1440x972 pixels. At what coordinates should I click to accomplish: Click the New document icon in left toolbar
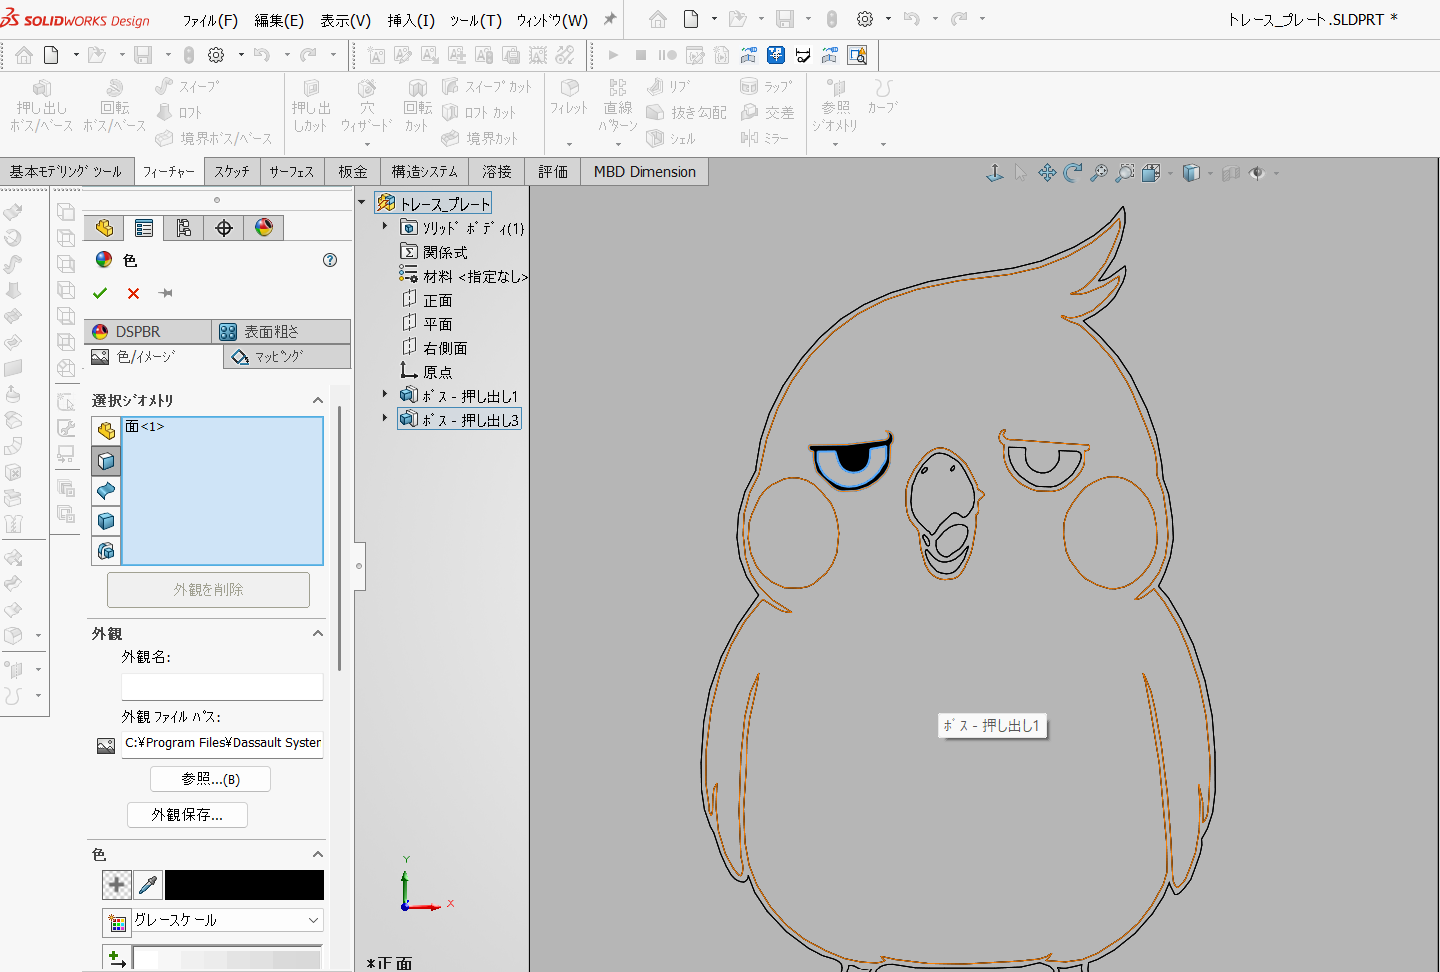click(51, 55)
